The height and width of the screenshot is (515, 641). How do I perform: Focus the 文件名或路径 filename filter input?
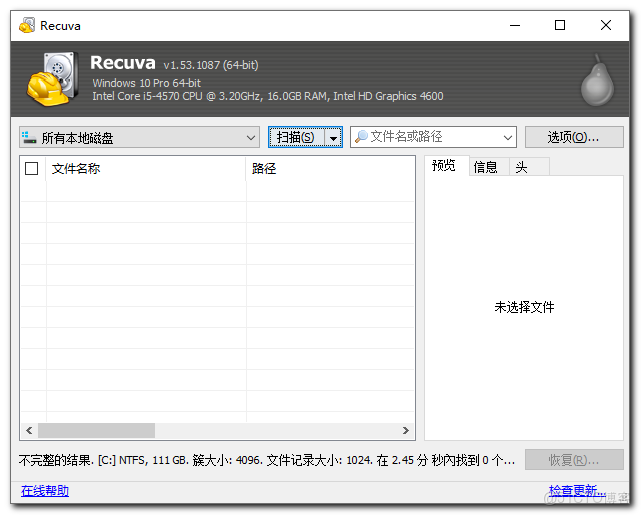(433, 137)
